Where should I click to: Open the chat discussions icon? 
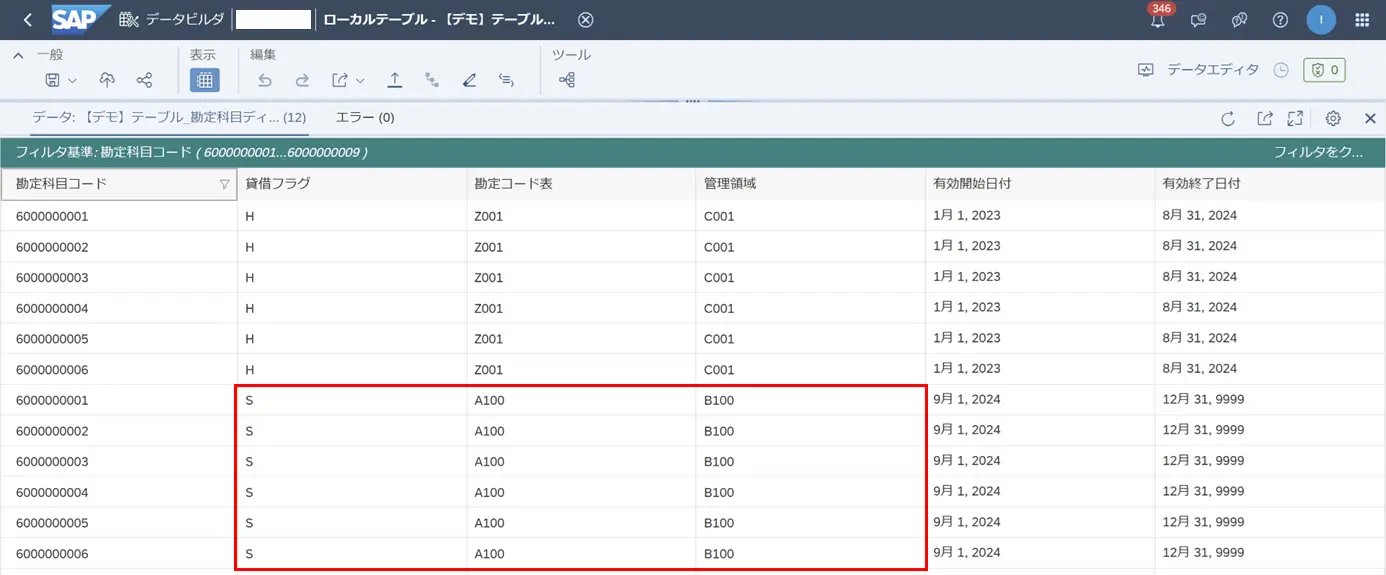(x=1199, y=20)
